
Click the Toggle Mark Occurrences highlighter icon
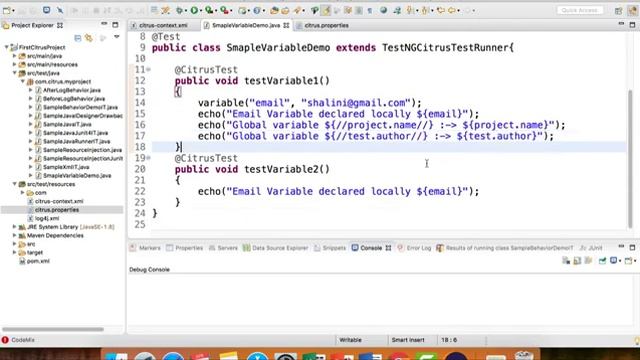(x=326, y=10)
